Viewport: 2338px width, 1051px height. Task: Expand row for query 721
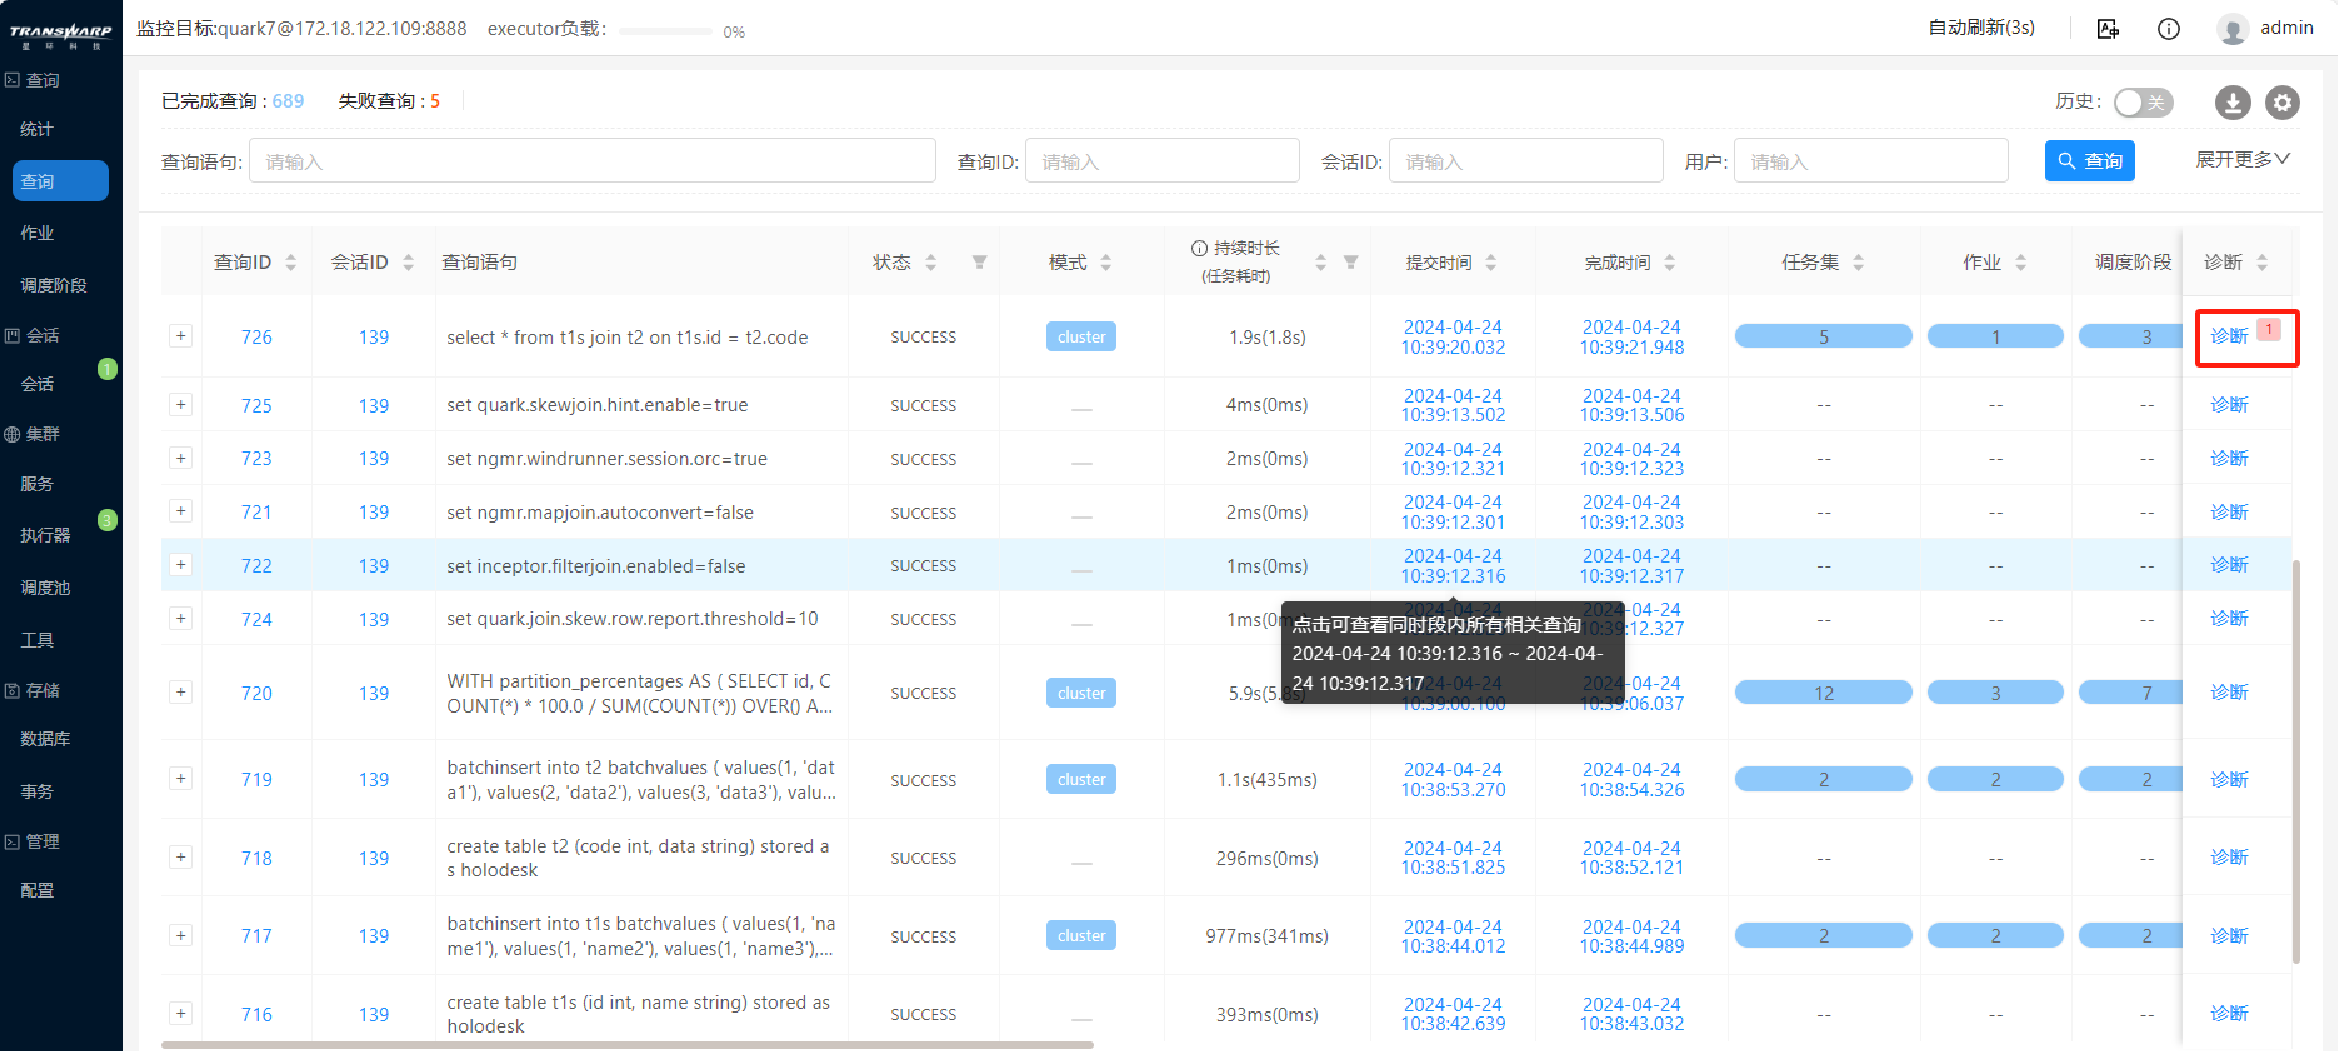tap(181, 511)
